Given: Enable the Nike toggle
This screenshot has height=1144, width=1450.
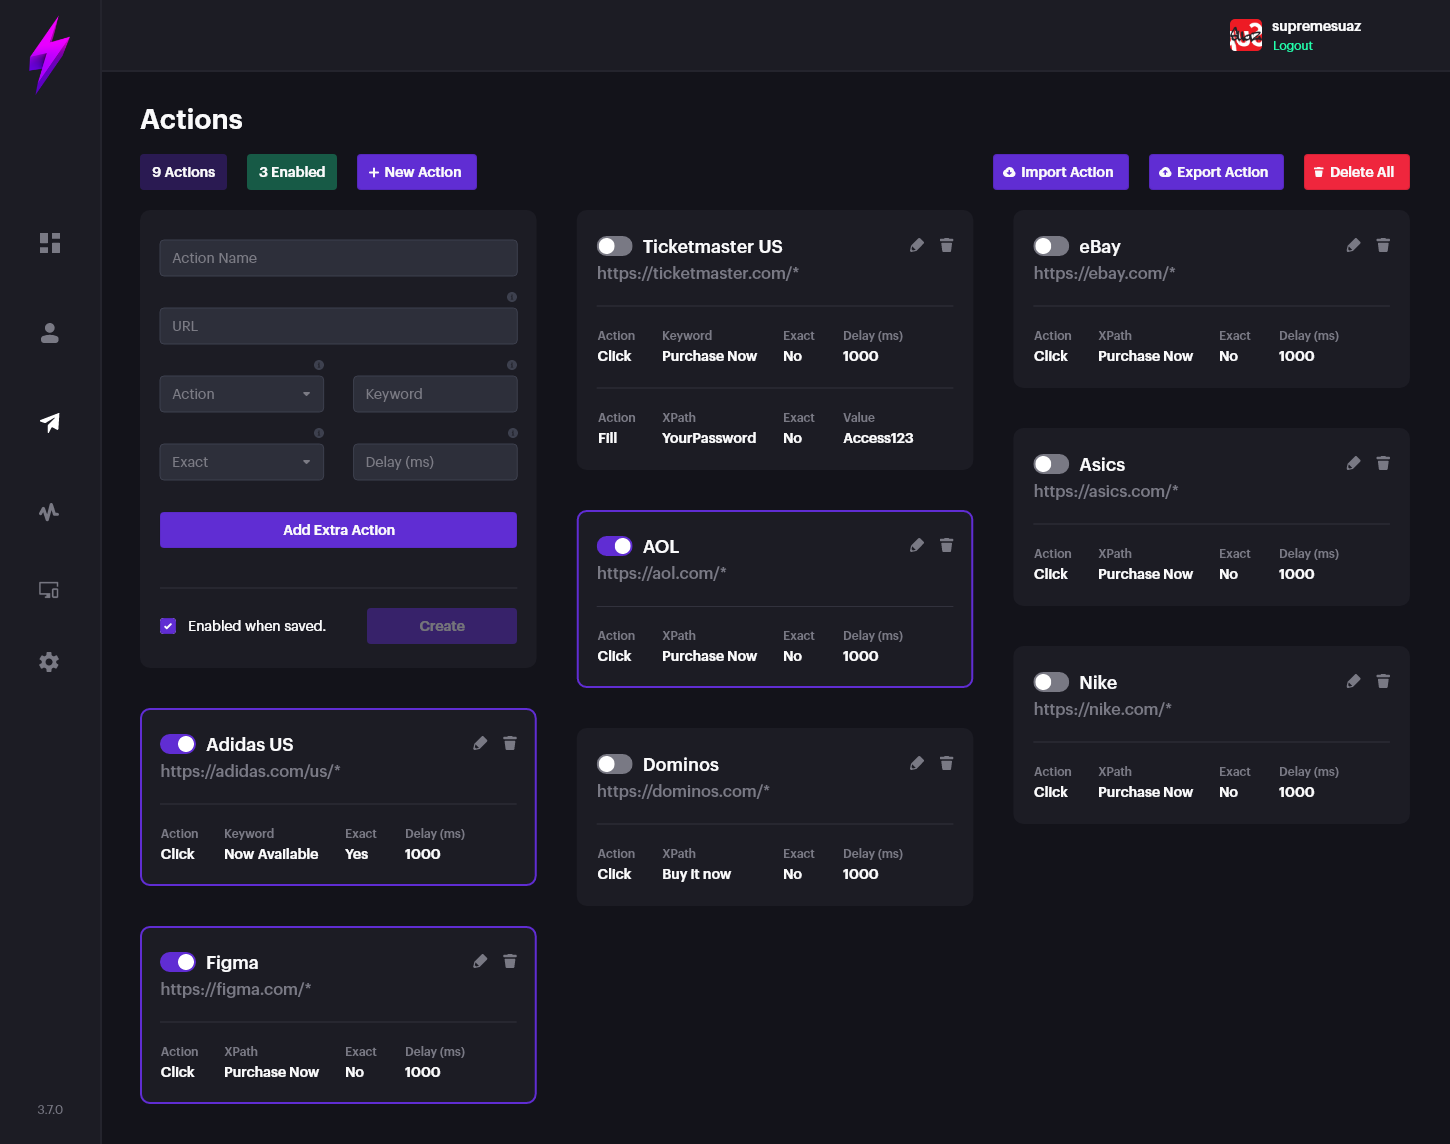Looking at the screenshot, I should pyautogui.click(x=1051, y=682).
